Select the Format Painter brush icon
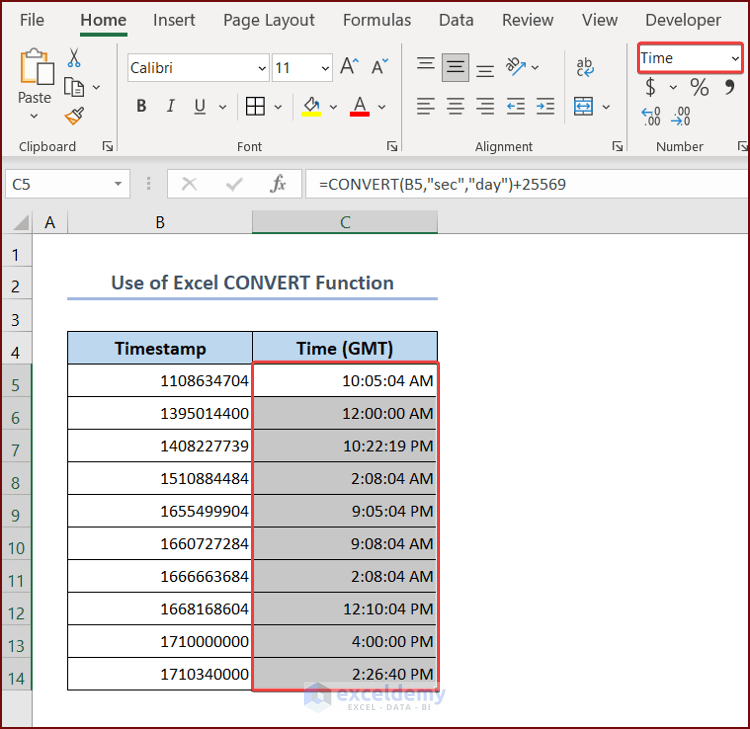Screen dimensions: 750x729 (x=74, y=116)
